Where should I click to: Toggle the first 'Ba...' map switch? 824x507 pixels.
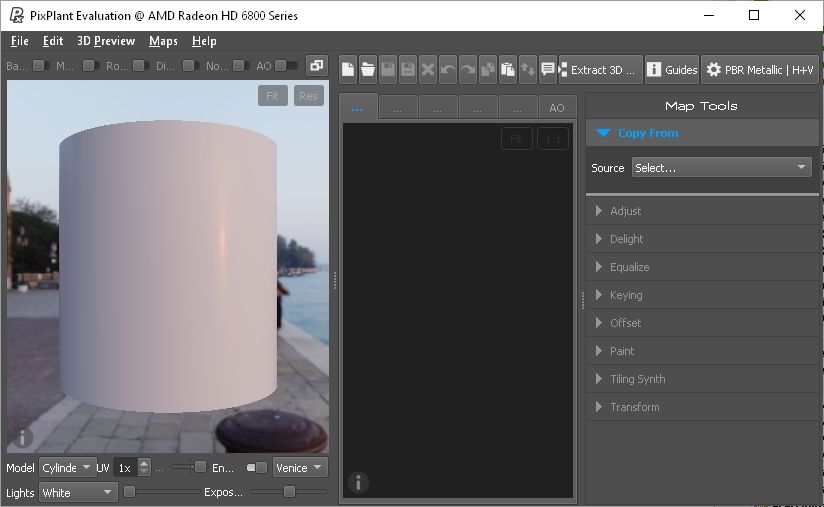click(x=40, y=66)
